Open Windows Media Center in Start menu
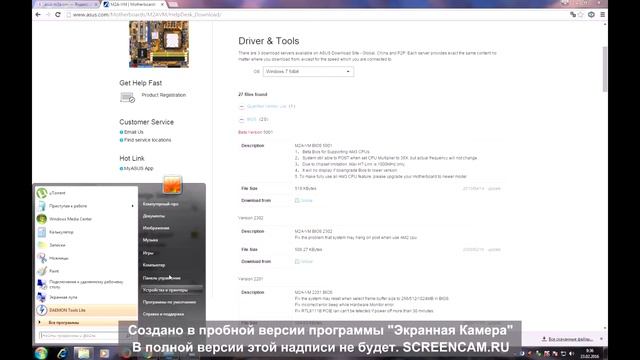640x360 pixels. [86, 219]
